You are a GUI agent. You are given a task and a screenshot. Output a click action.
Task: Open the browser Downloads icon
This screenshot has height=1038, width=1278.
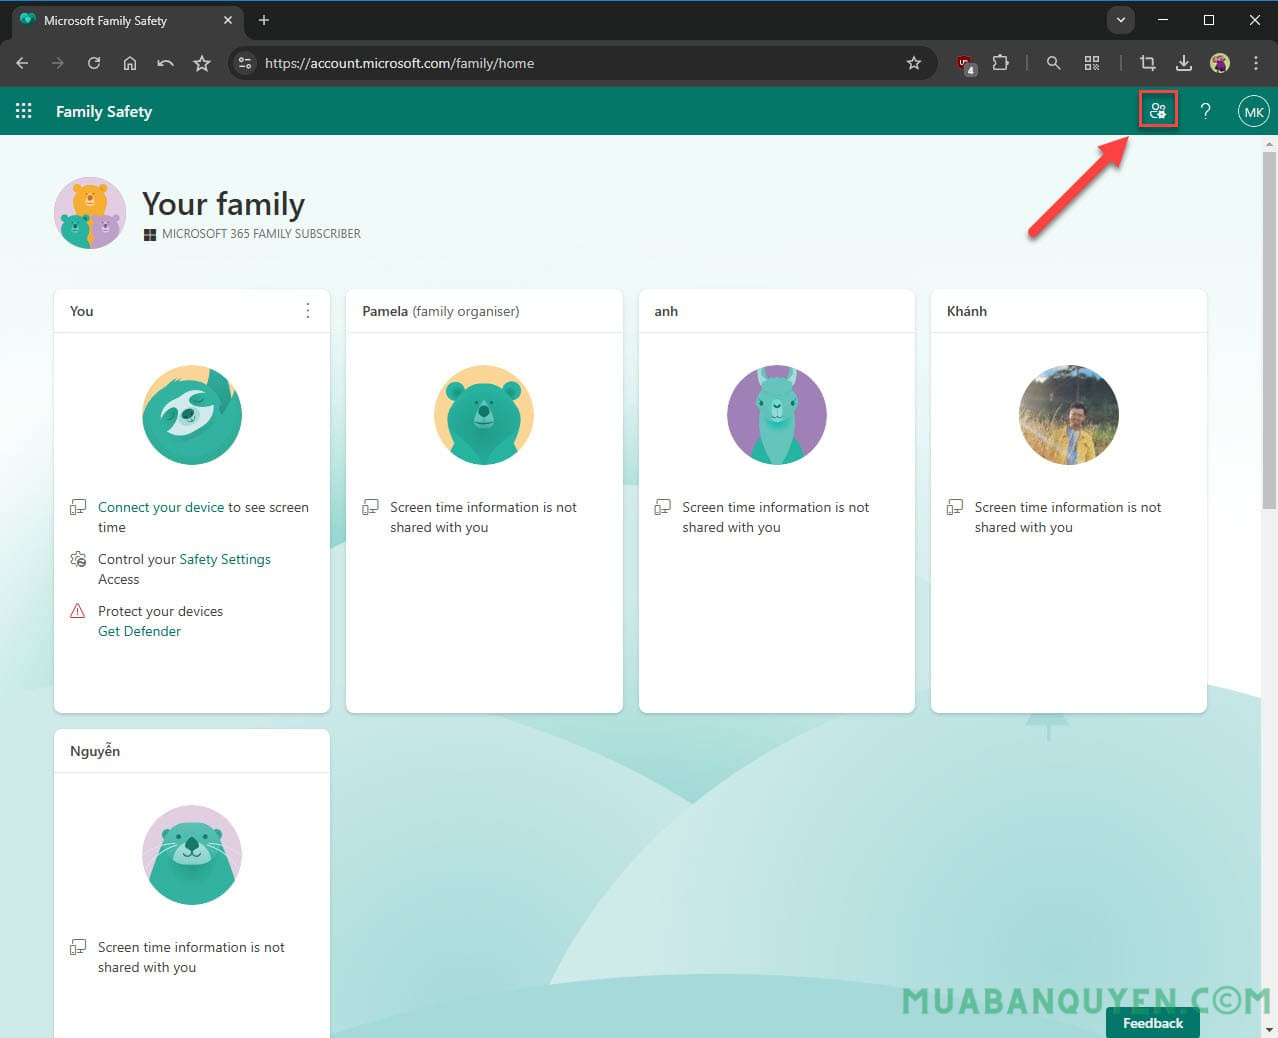point(1184,63)
